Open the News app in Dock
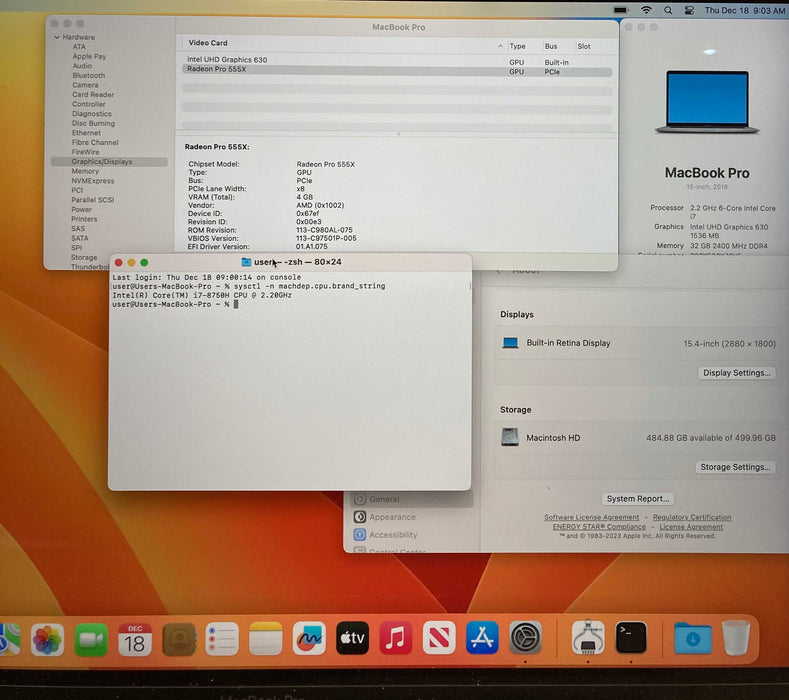 (x=439, y=638)
